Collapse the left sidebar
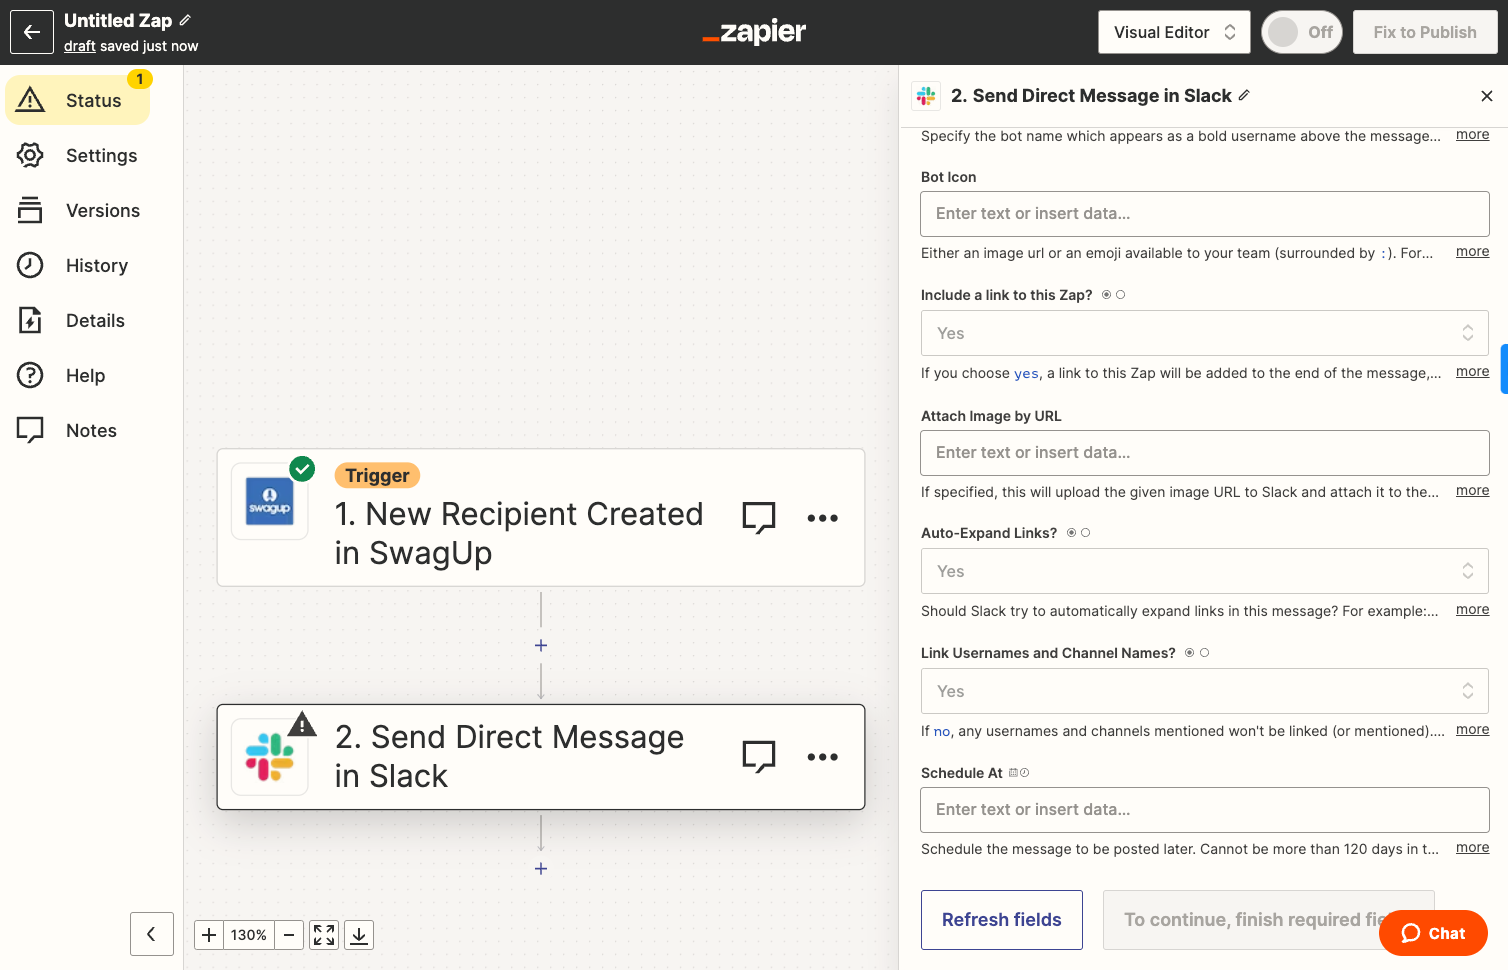This screenshot has height=970, width=1508. click(152, 934)
